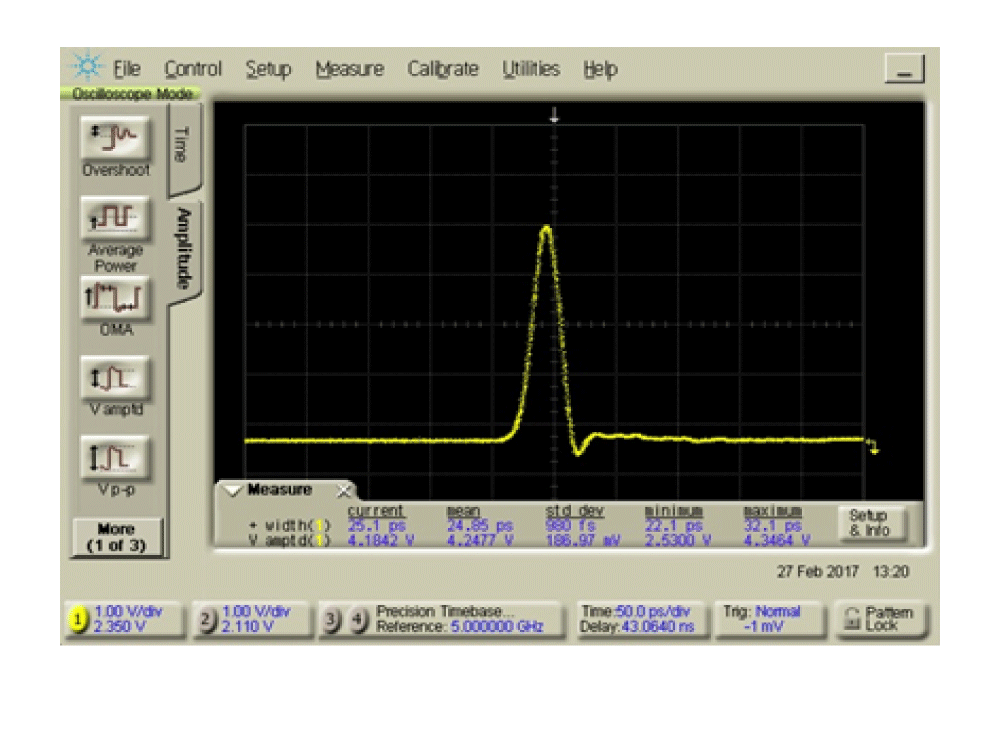
Task: Open Trig Normal trigger settings
Action: [768, 619]
